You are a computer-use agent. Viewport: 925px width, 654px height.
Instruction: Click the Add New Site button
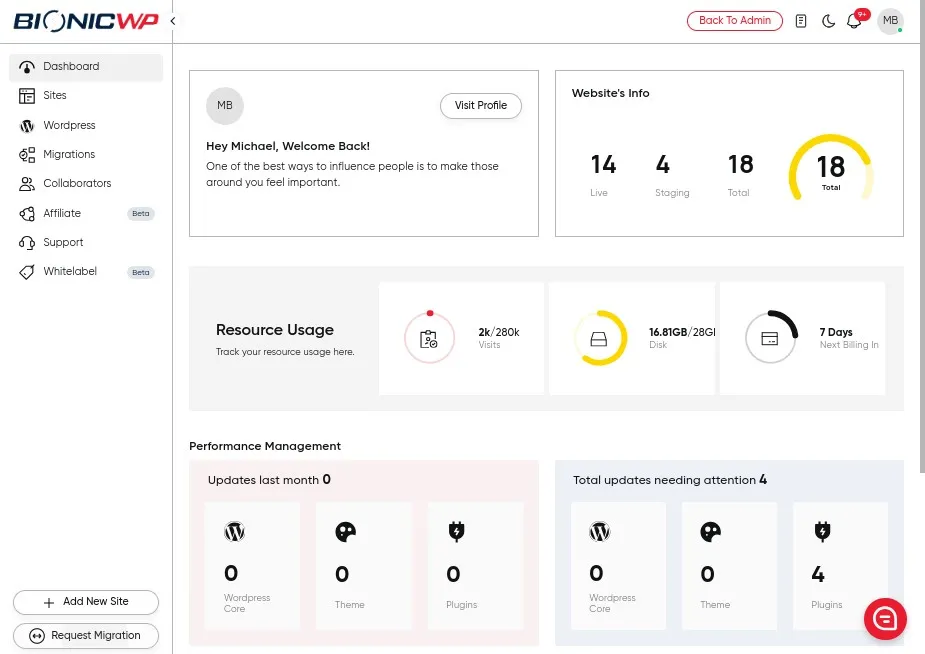point(86,602)
